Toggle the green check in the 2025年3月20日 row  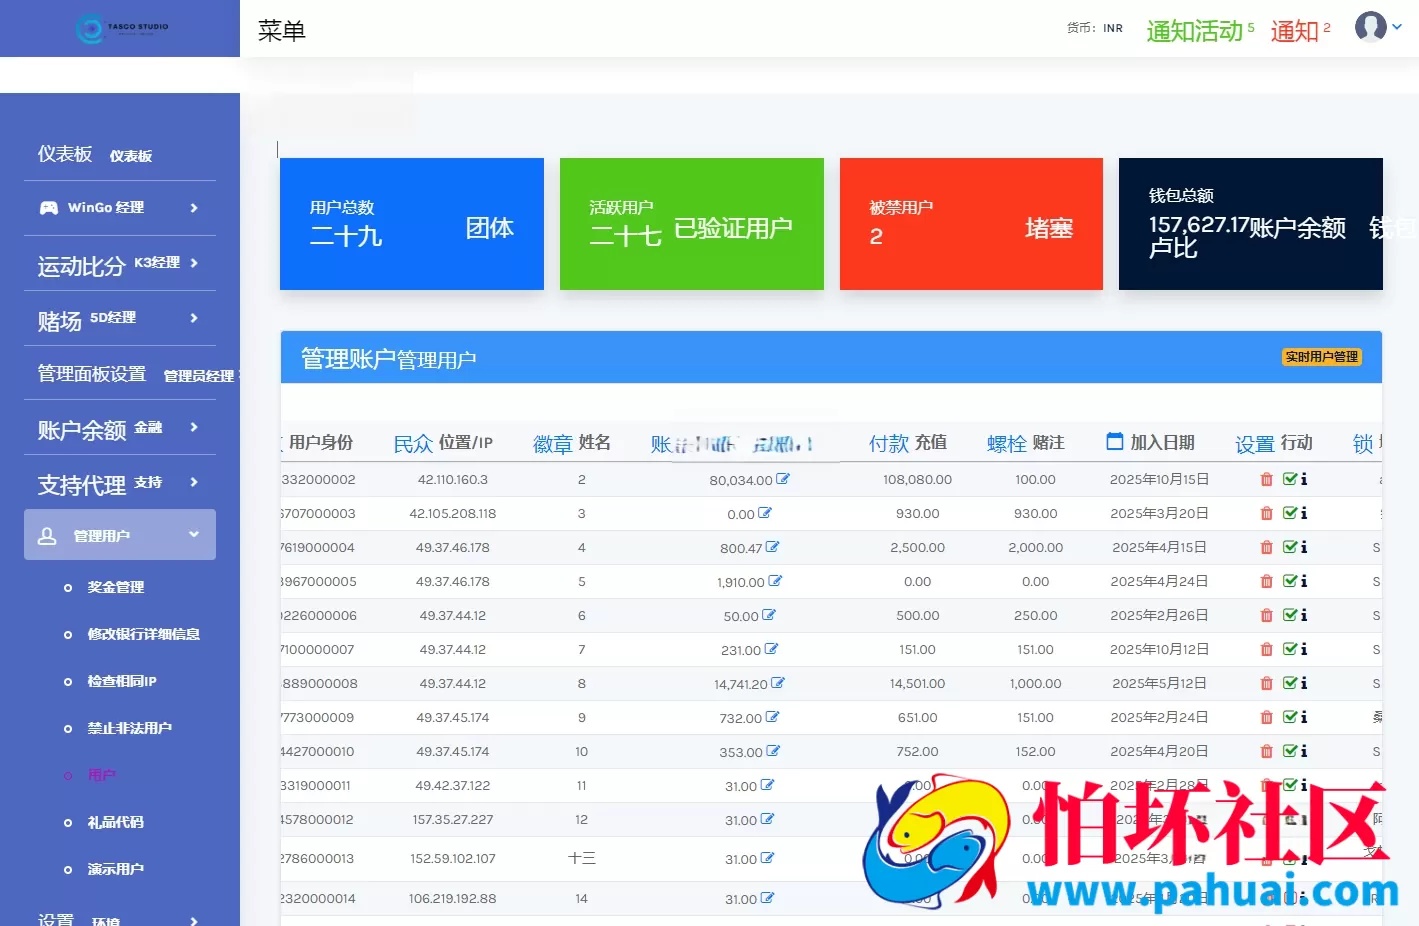tap(1290, 514)
